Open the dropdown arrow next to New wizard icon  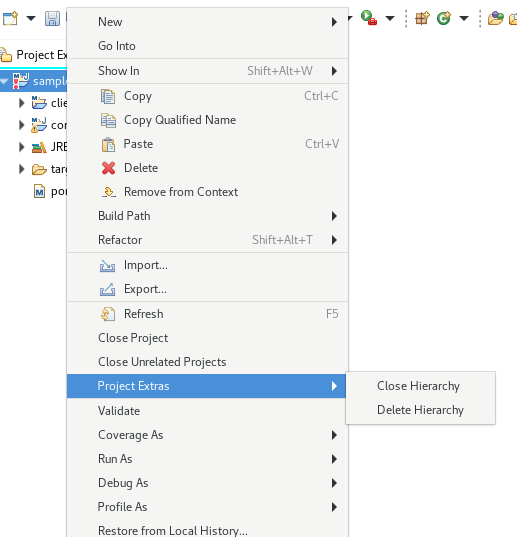pos(31,18)
